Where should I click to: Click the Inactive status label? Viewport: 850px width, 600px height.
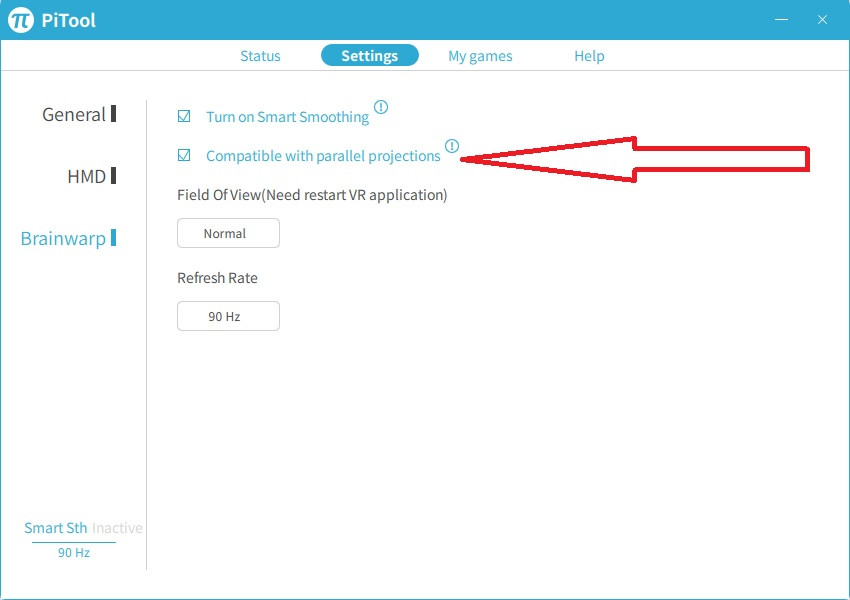point(117,528)
